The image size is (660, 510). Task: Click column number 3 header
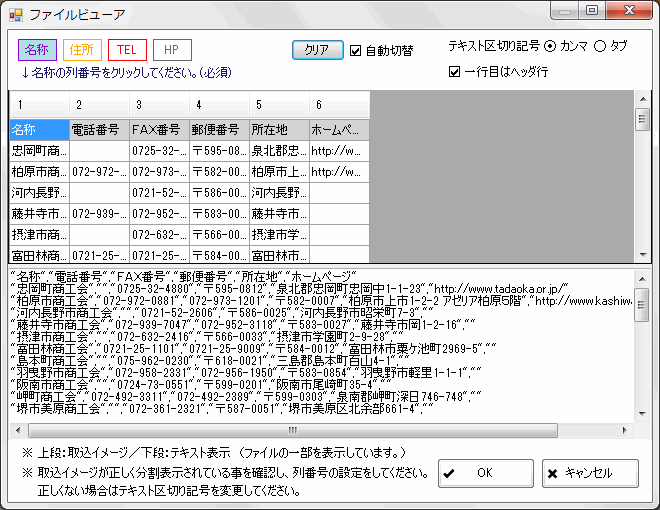(x=158, y=105)
